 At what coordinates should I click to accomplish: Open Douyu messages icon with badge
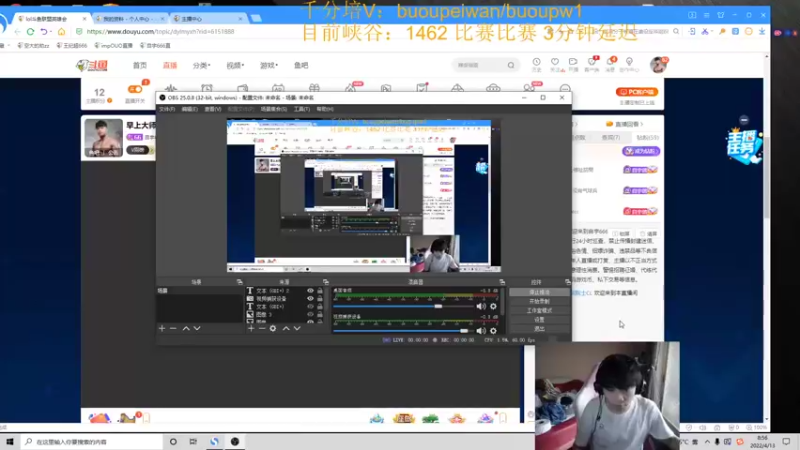coord(611,64)
